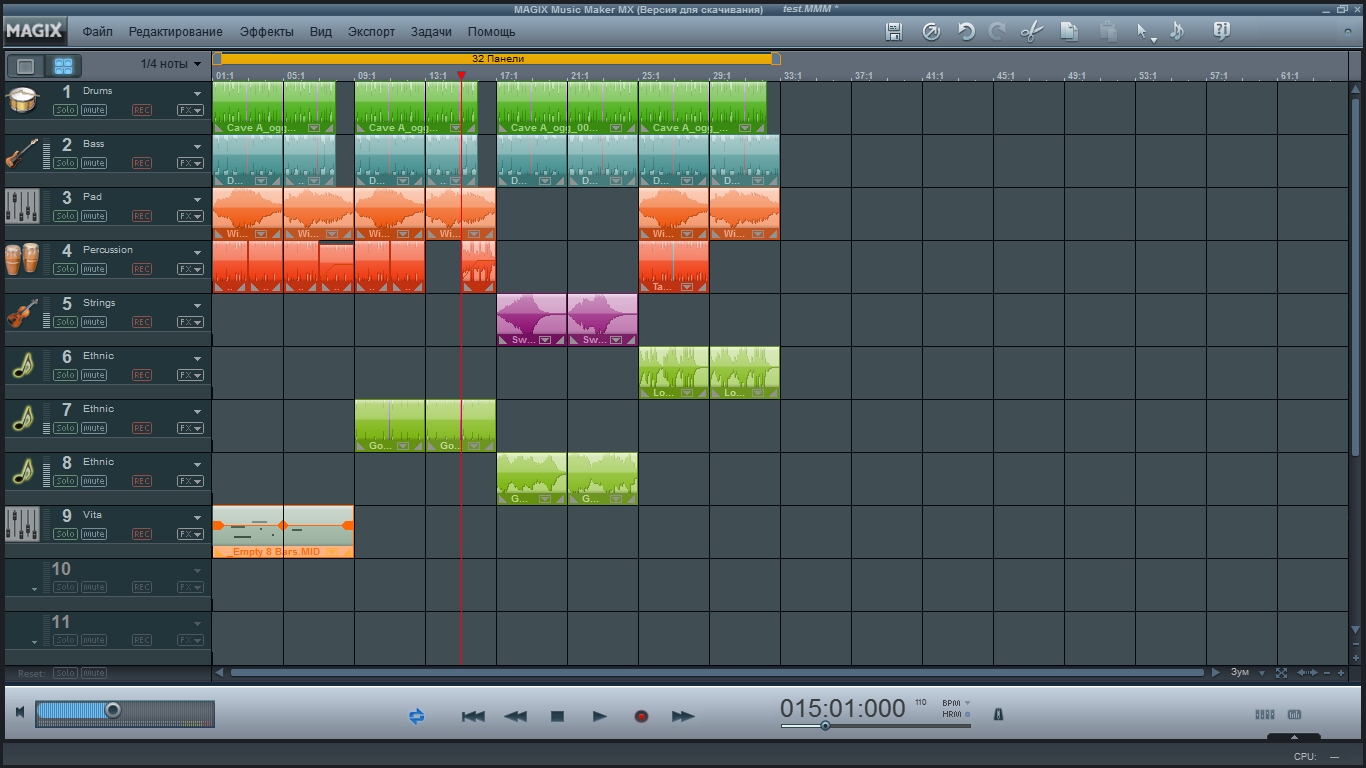This screenshot has width=1366, height=768.
Task: Toggle loop playback mode icon
Action: tap(417, 716)
